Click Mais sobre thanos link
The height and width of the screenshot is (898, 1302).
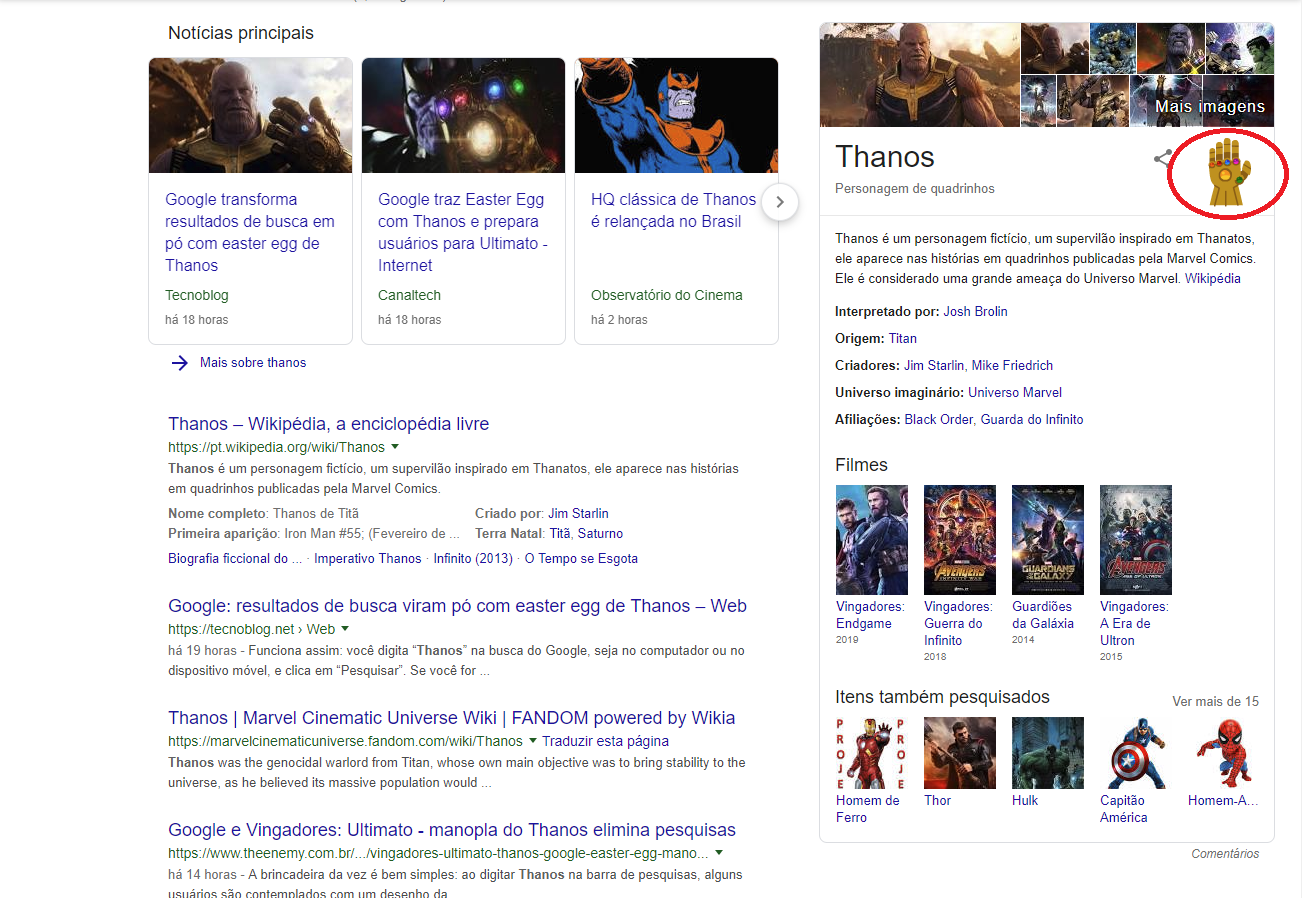253,363
